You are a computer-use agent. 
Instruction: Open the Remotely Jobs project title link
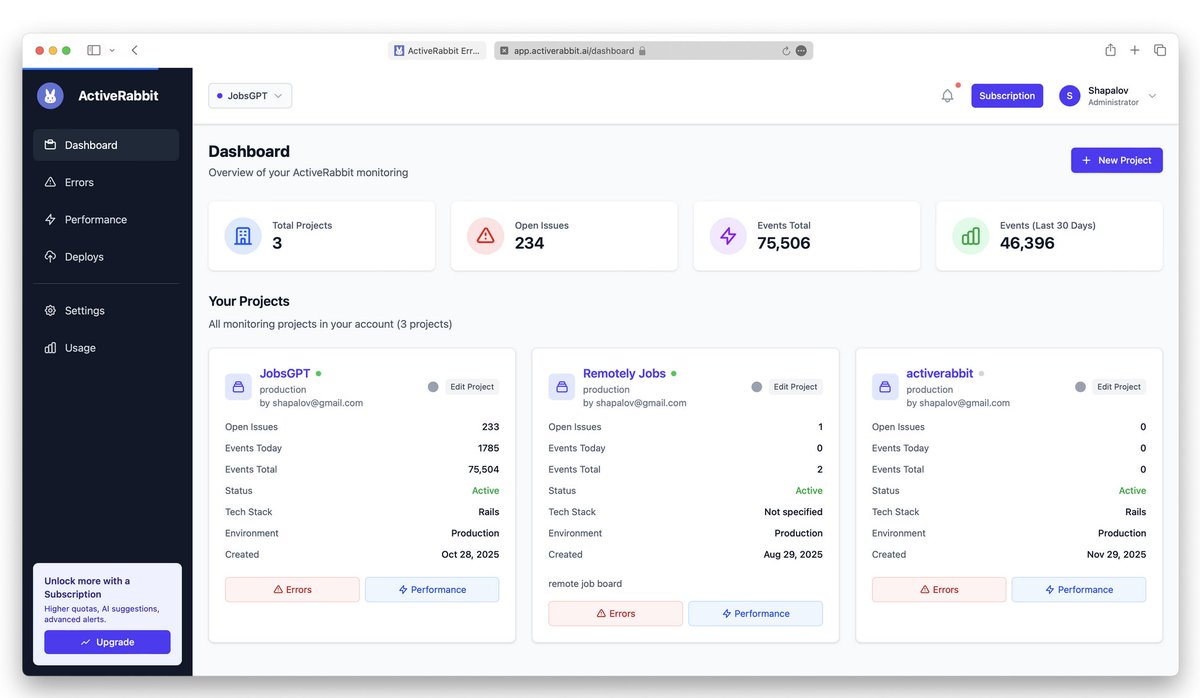pyautogui.click(x=624, y=374)
